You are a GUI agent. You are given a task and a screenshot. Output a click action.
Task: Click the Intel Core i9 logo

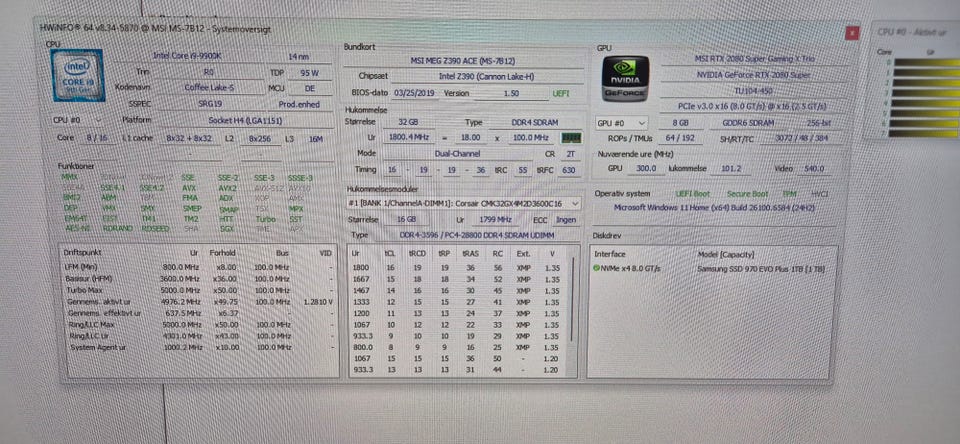point(77,75)
